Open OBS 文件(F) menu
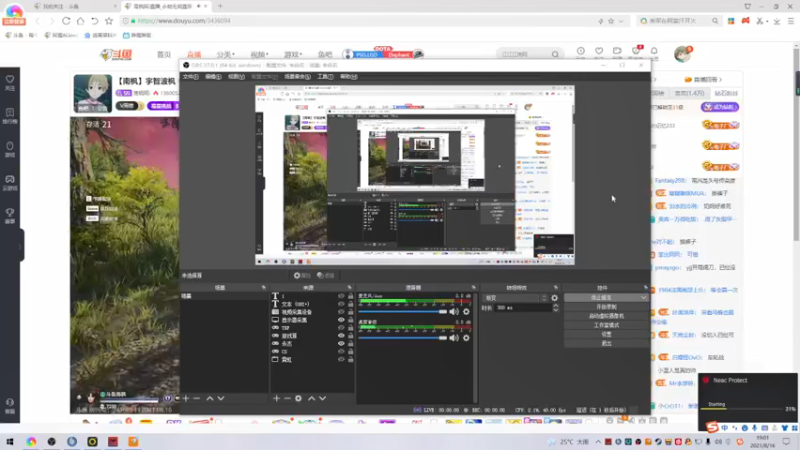The image size is (800, 450). point(190,77)
